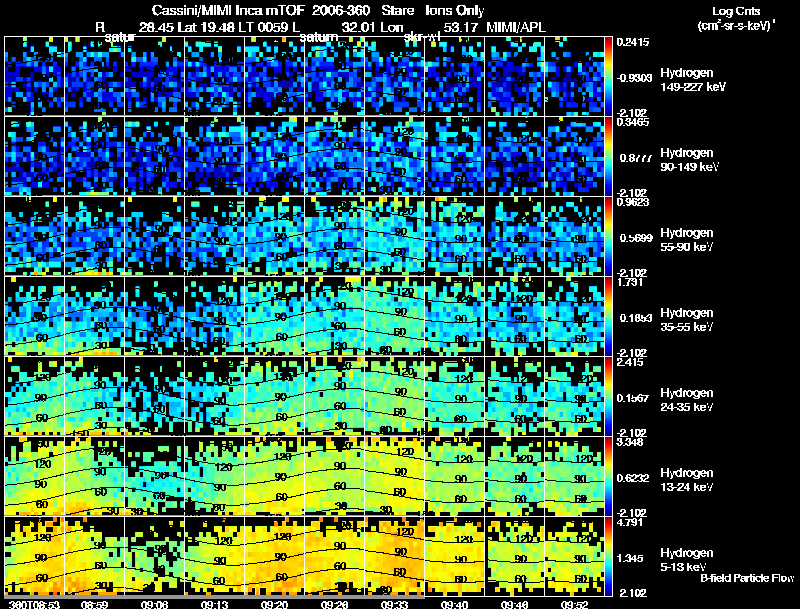Click the '08:59' time axis label

[x=95, y=604]
